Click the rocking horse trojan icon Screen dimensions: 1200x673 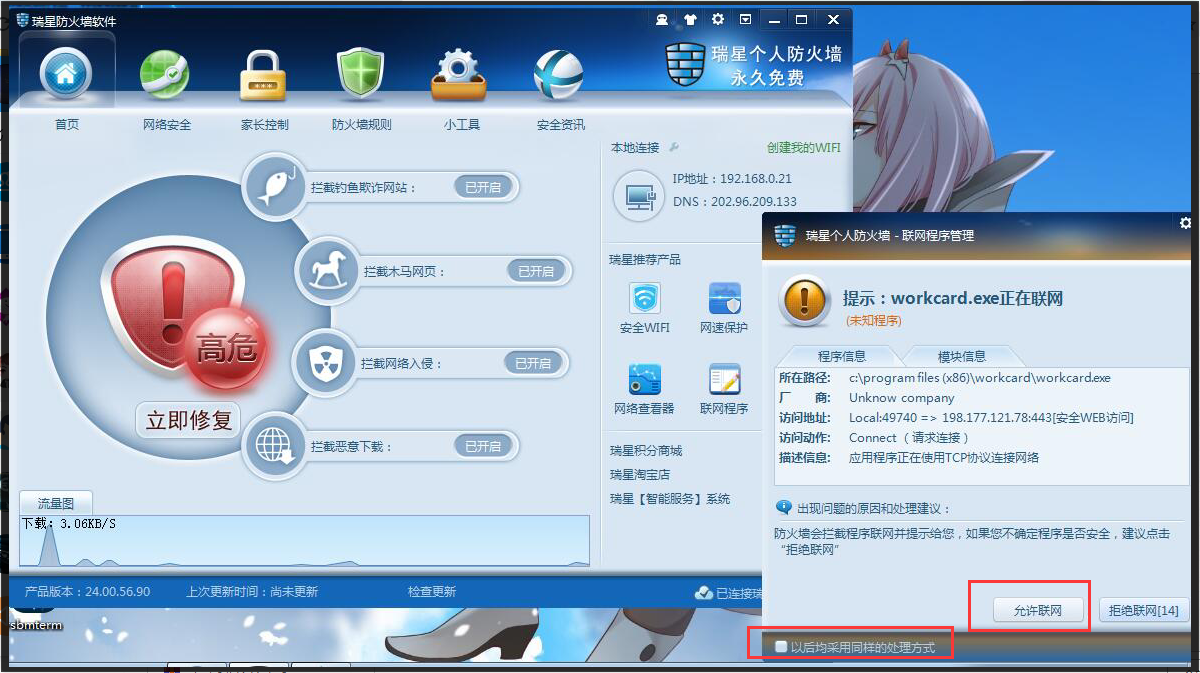(x=327, y=270)
